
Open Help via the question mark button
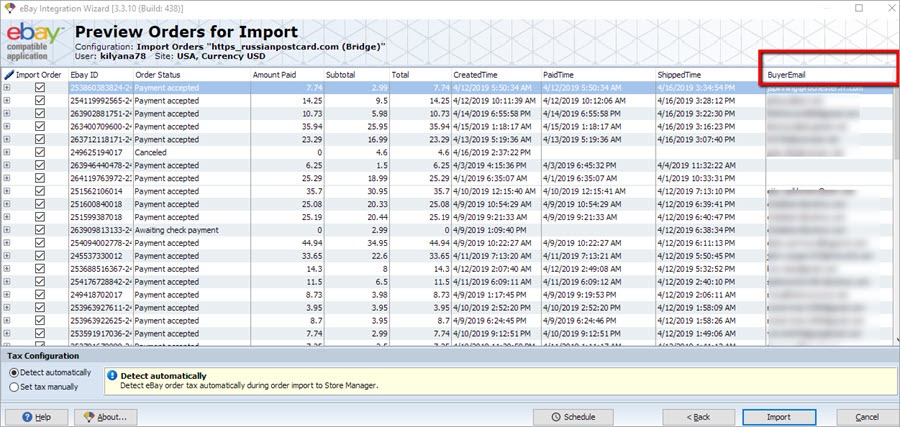29,416
